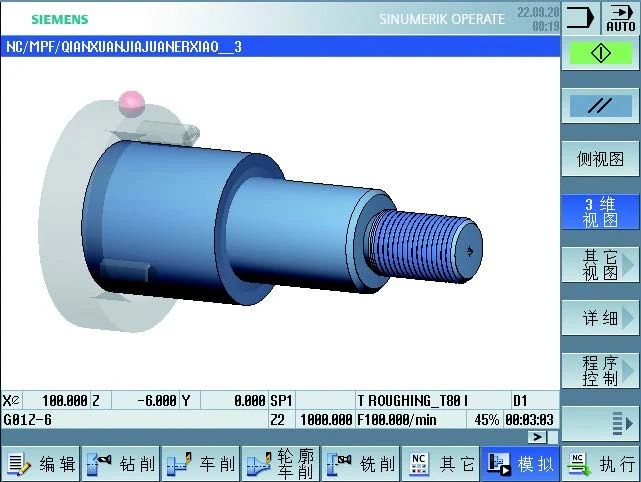Select the 钻削 (Drilling) softkey
641x482 pixels.
(120, 464)
